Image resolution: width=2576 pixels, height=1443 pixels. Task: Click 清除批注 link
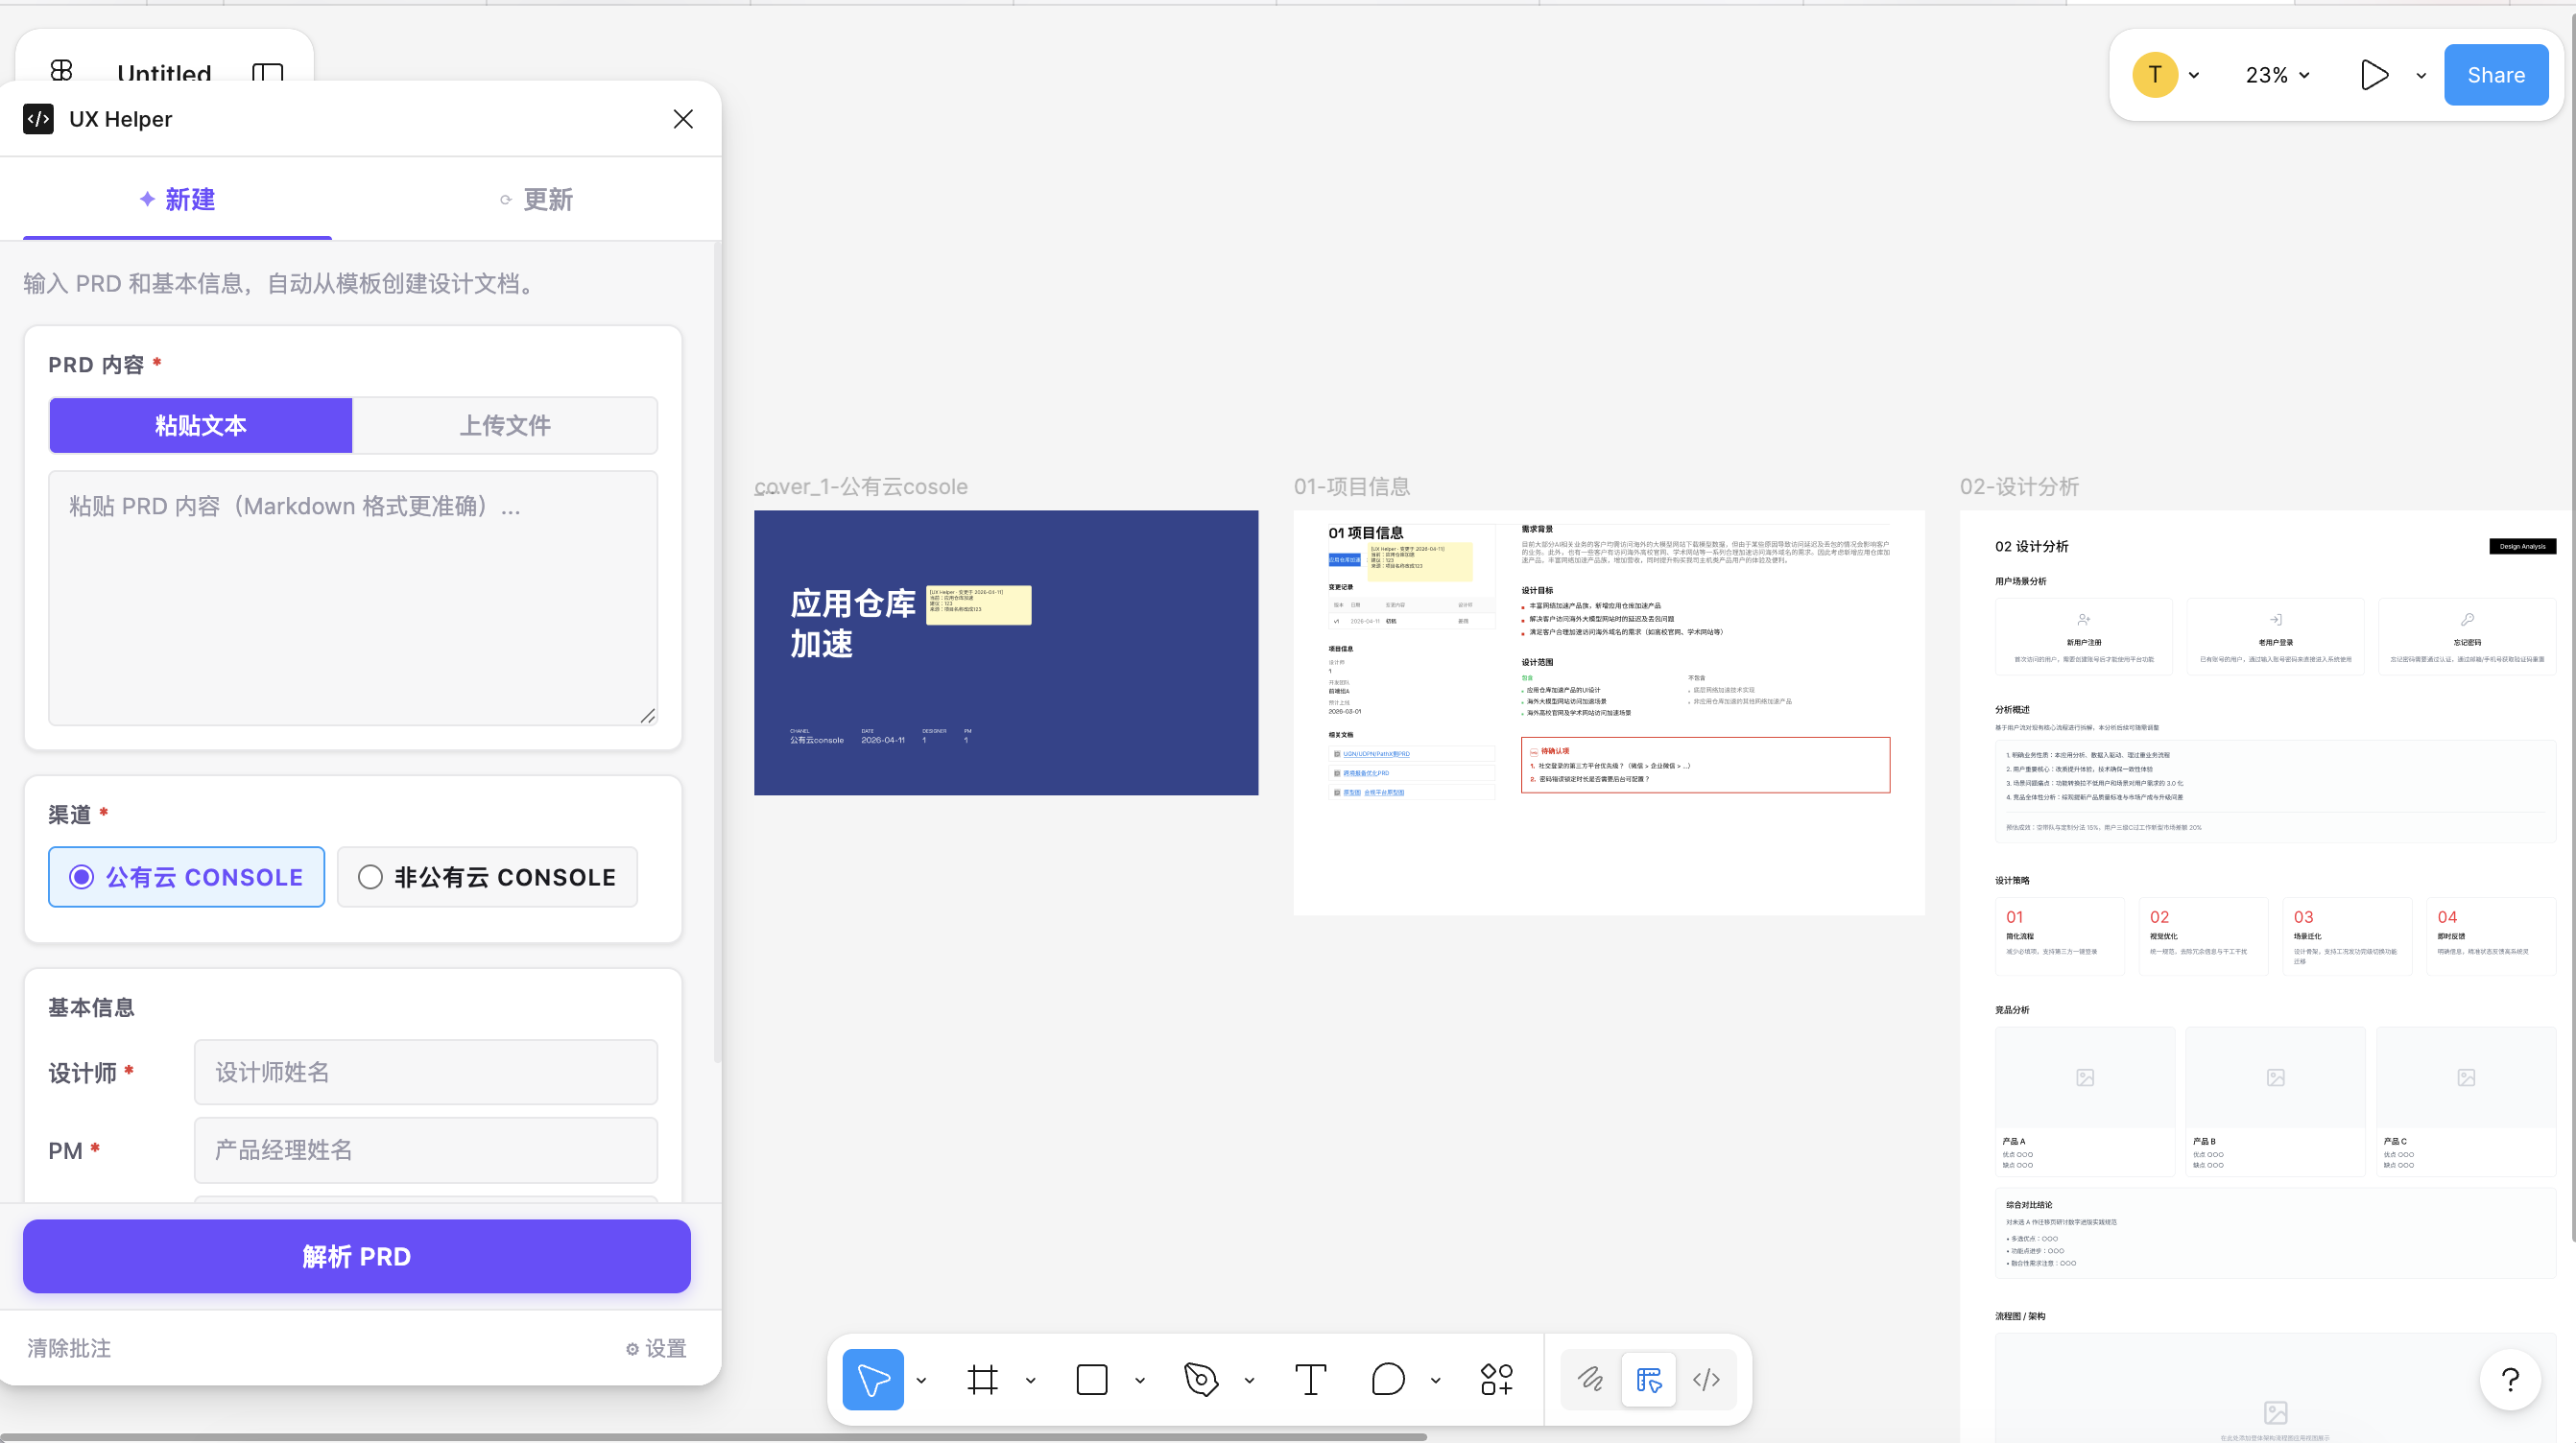(x=69, y=1348)
